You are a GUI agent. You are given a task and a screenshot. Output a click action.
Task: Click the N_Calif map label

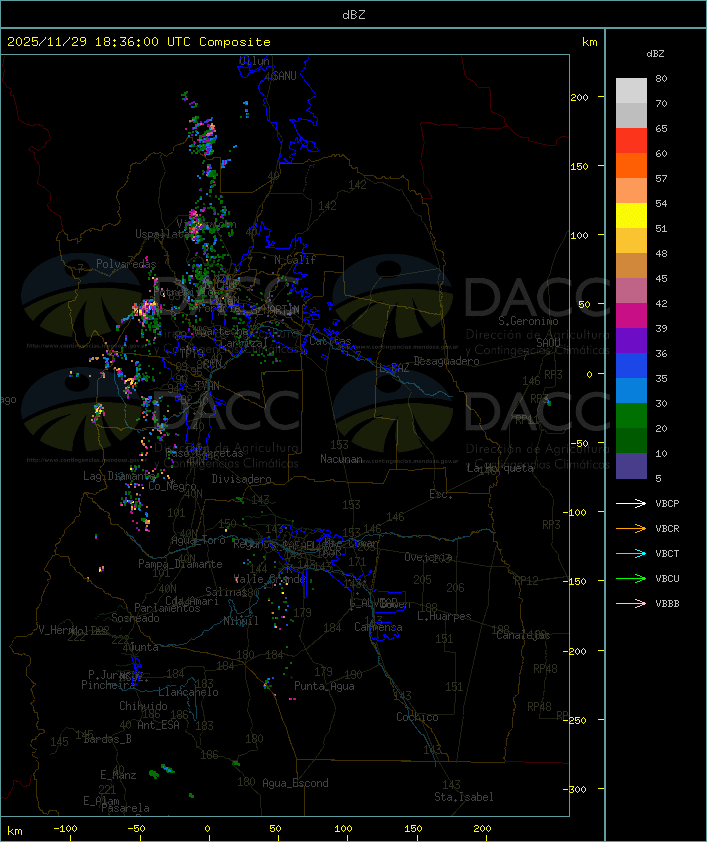295,260
